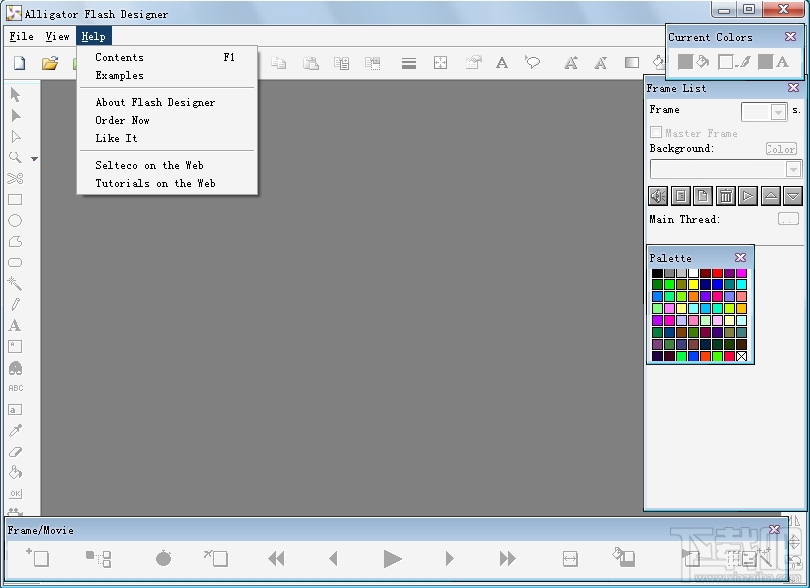Screen dimensions: 810x588
Task: Open the Background color dropdown
Action: pos(793,168)
